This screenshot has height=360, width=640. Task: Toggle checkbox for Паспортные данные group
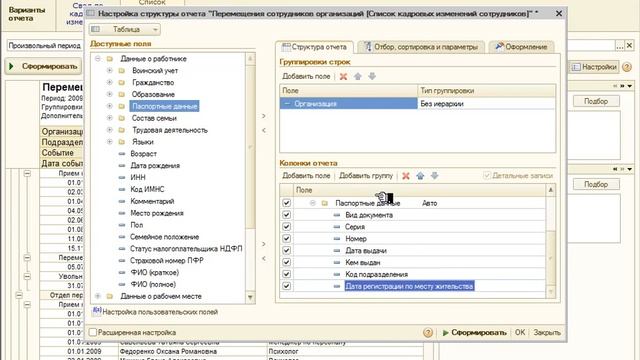(287, 203)
